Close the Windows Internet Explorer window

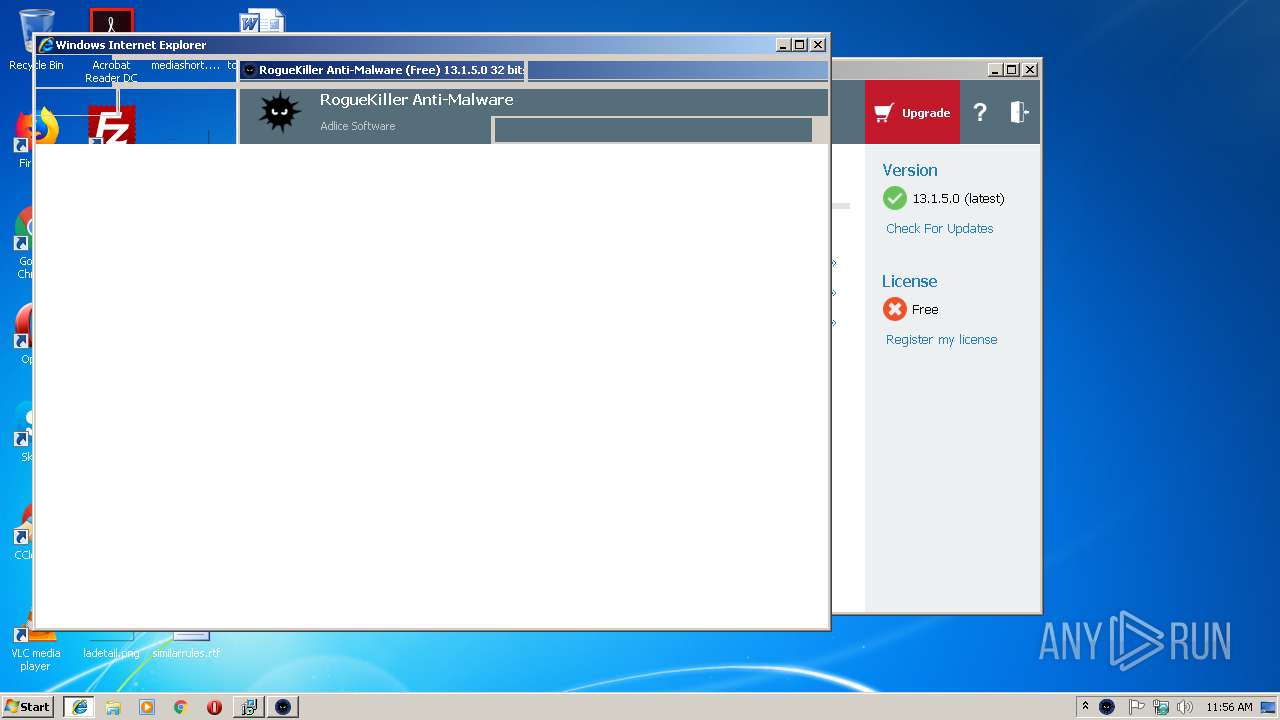pyautogui.click(x=817, y=45)
